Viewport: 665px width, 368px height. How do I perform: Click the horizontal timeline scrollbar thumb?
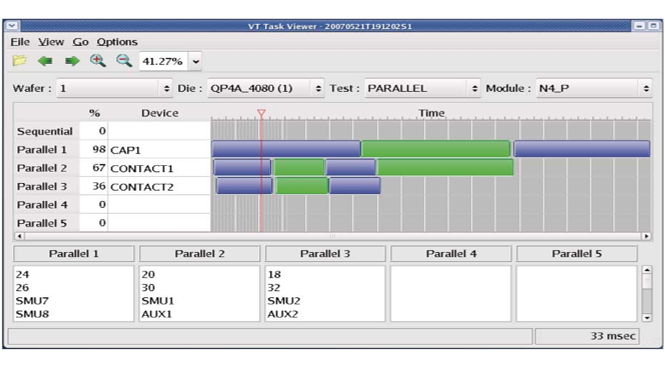click(x=332, y=236)
